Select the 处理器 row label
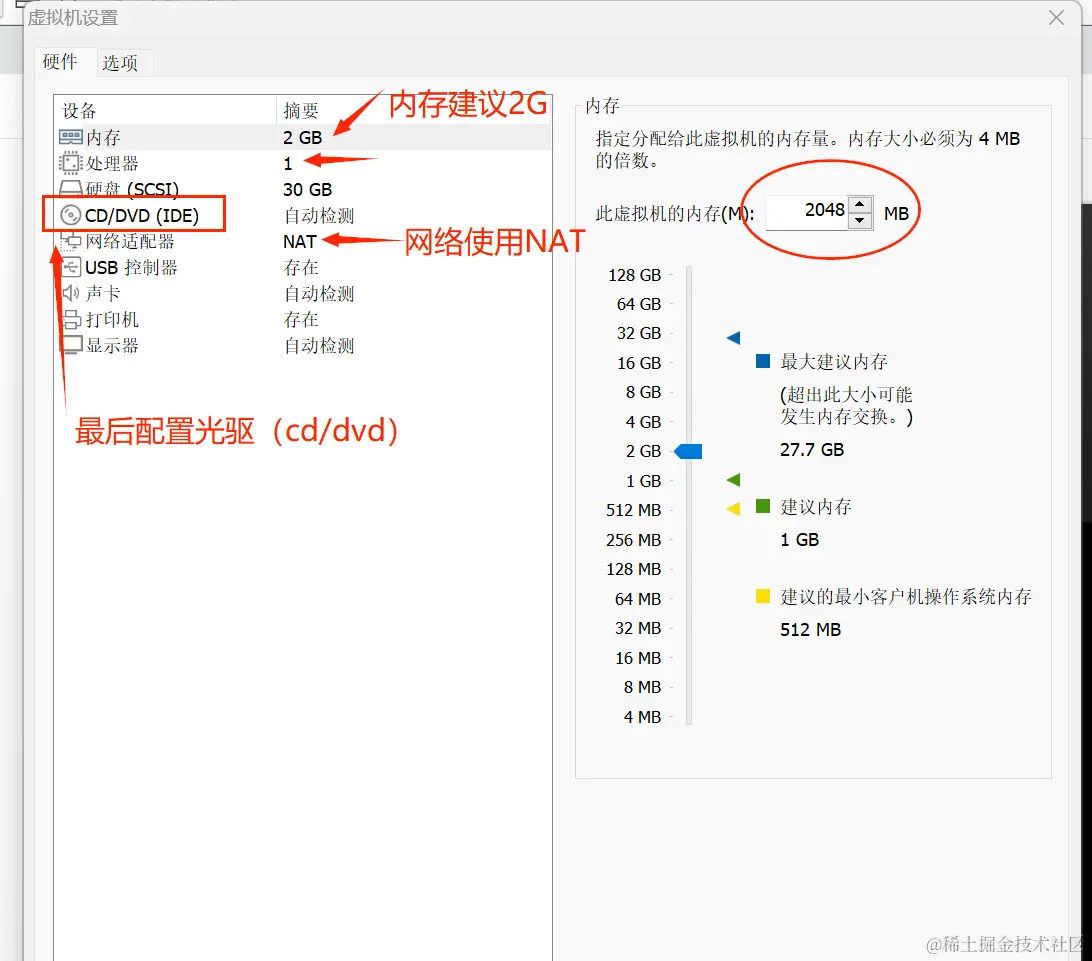Image resolution: width=1092 pixels, height=961 pixels. [x=112, y=164]
